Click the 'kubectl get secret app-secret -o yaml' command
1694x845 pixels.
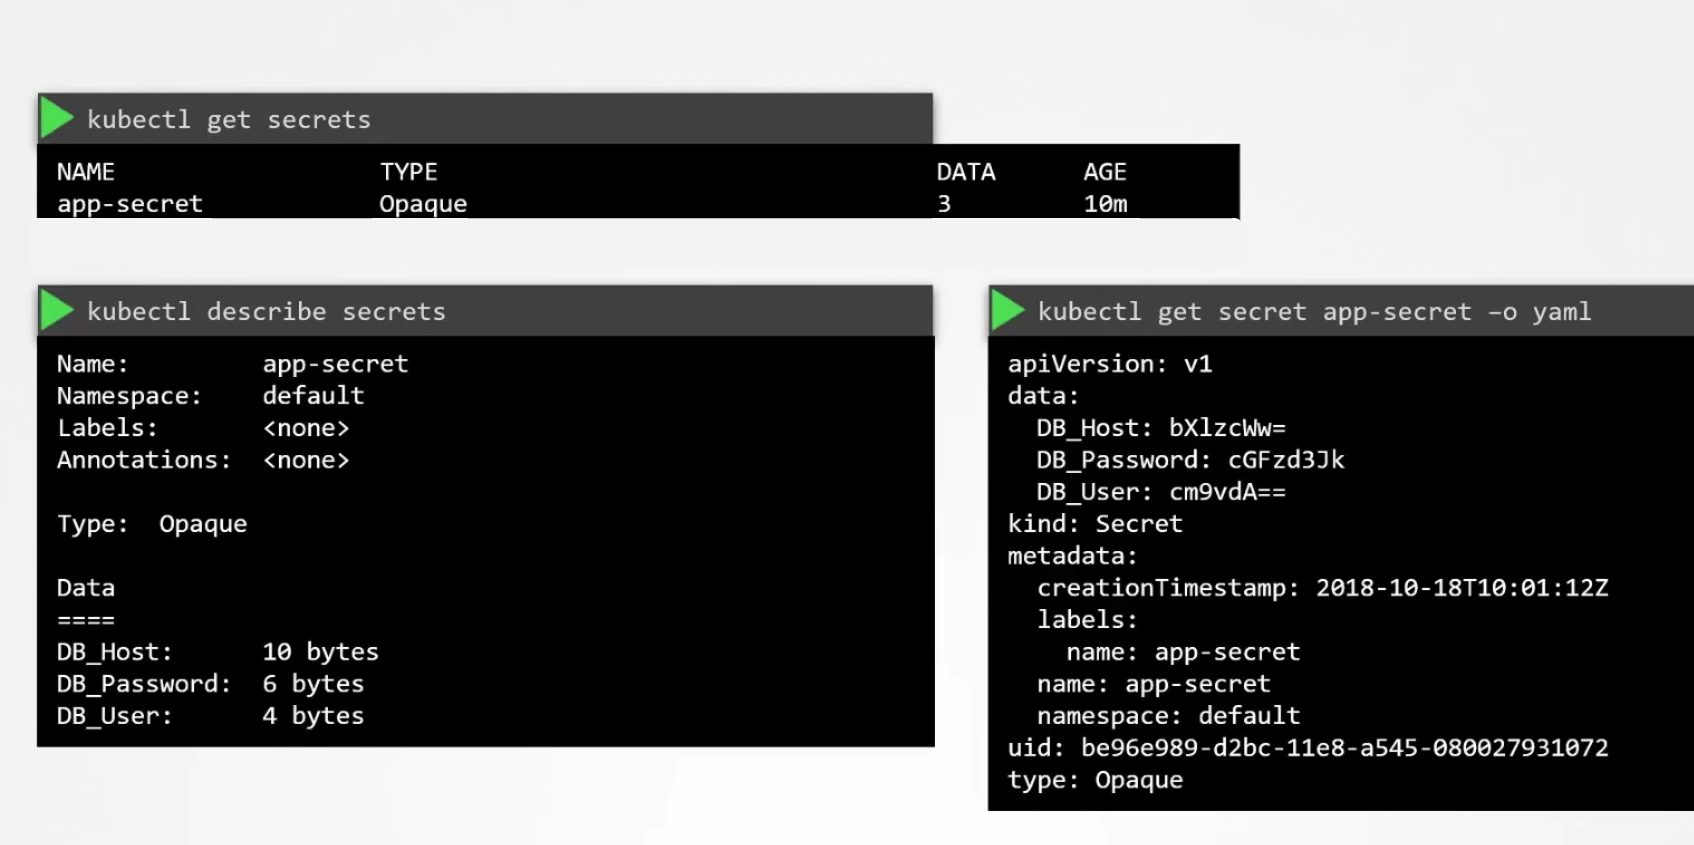1314,312
